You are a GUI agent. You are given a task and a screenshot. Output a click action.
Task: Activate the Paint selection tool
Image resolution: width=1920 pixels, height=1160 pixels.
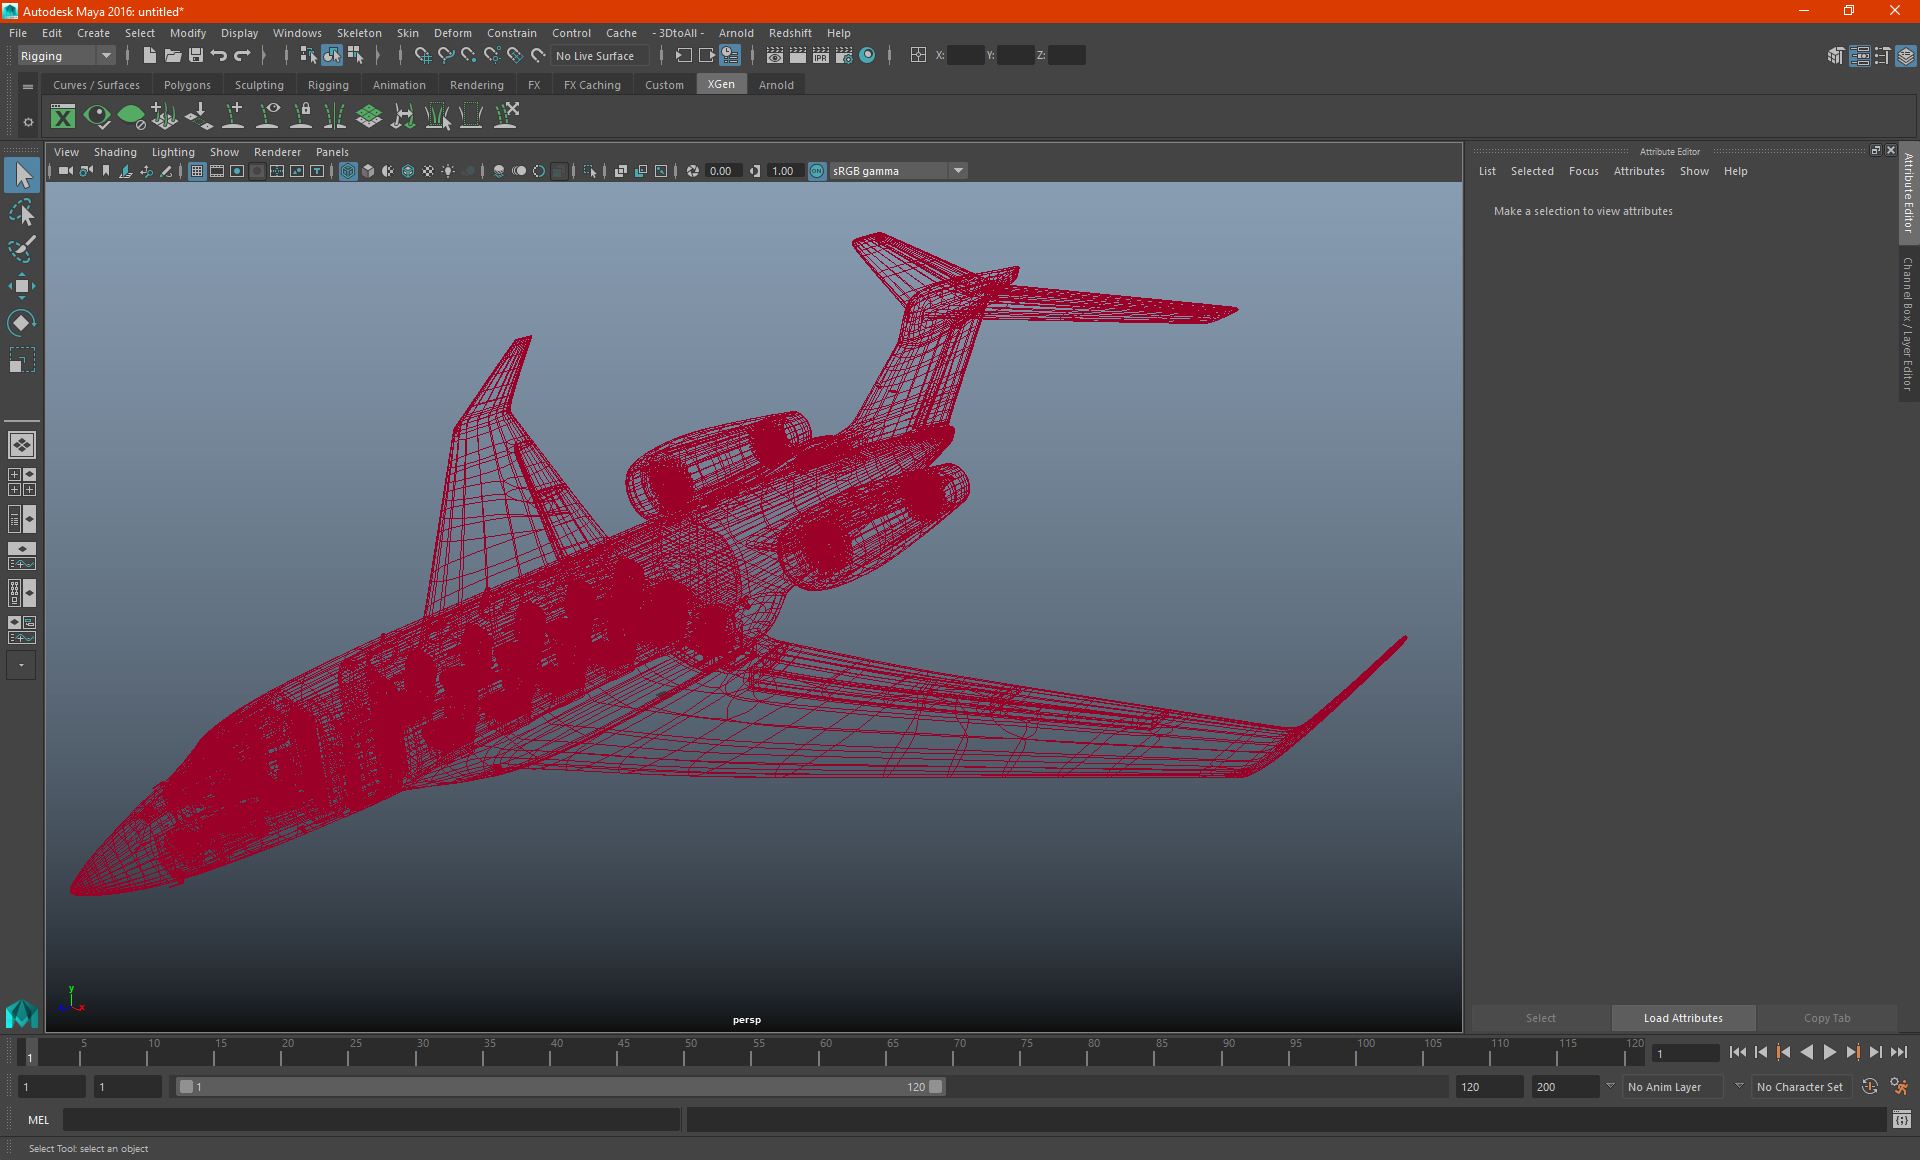(22, 249)
